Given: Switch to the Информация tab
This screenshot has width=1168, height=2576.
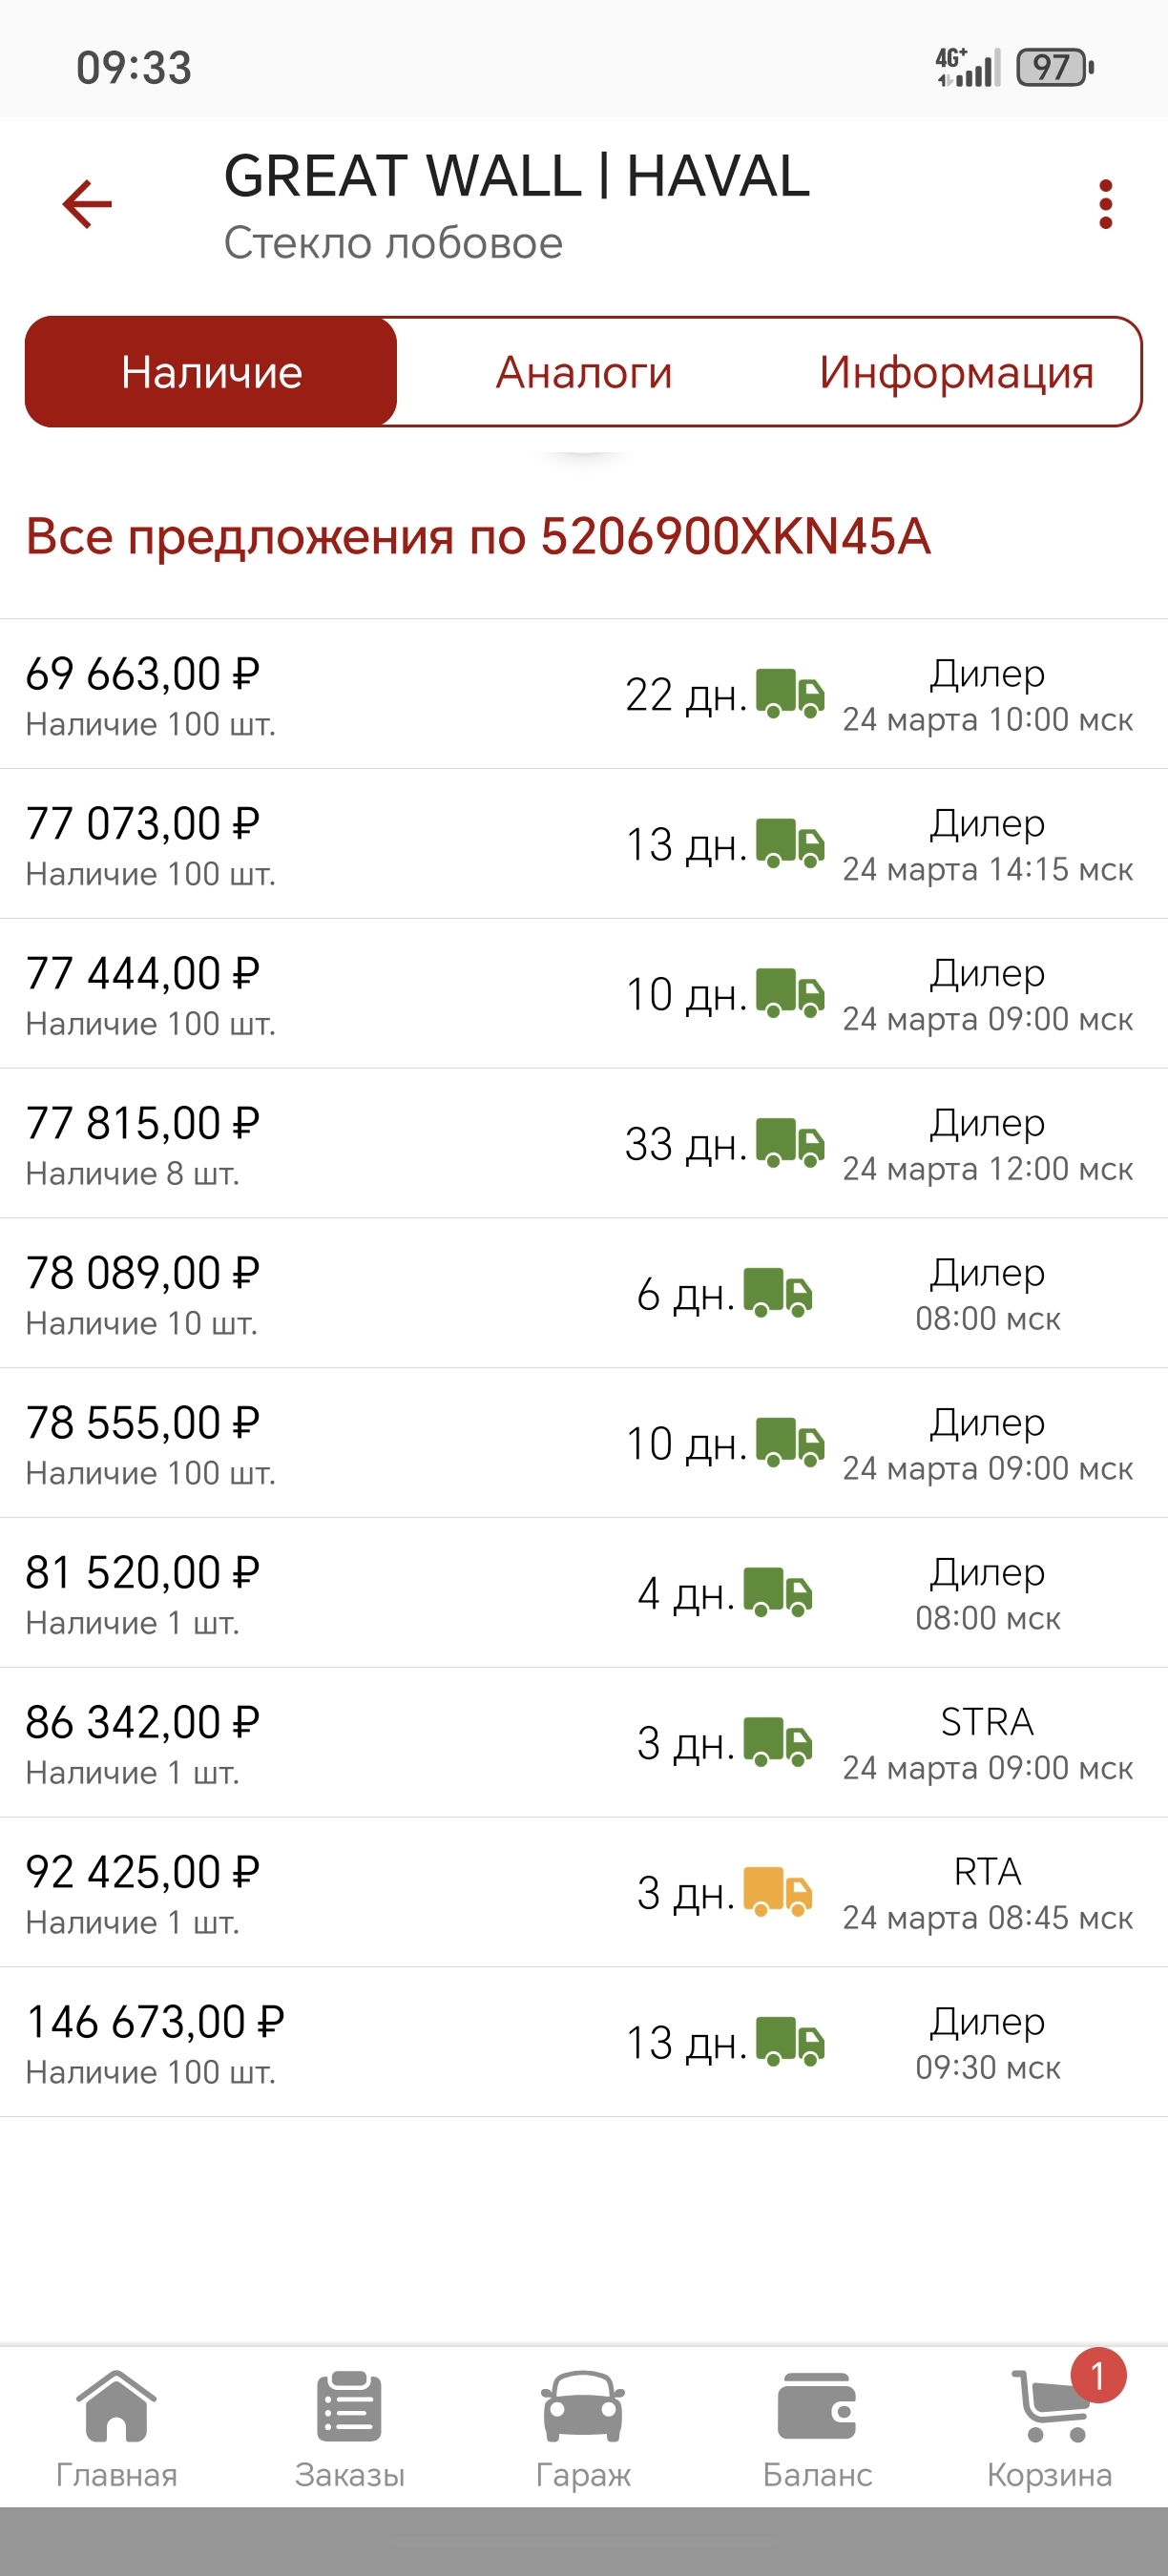Looking at the screenshot, I should (x=956, y=372).
